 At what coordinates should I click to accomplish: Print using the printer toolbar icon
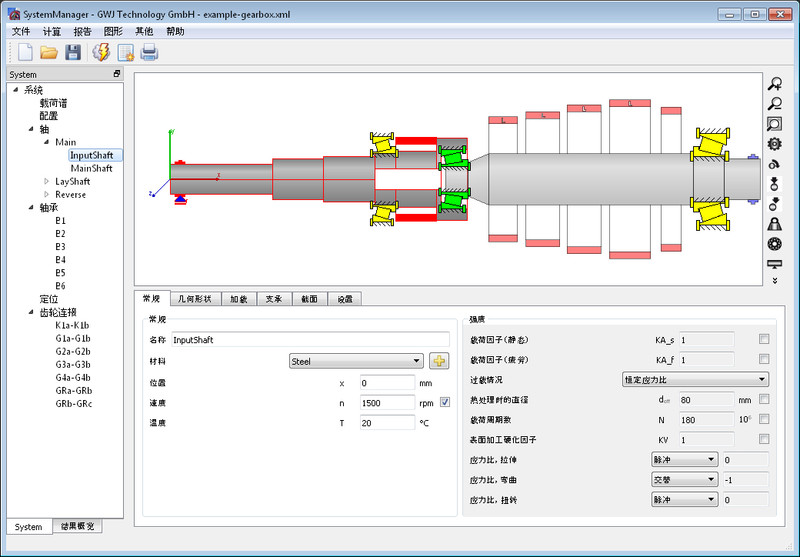149,52
